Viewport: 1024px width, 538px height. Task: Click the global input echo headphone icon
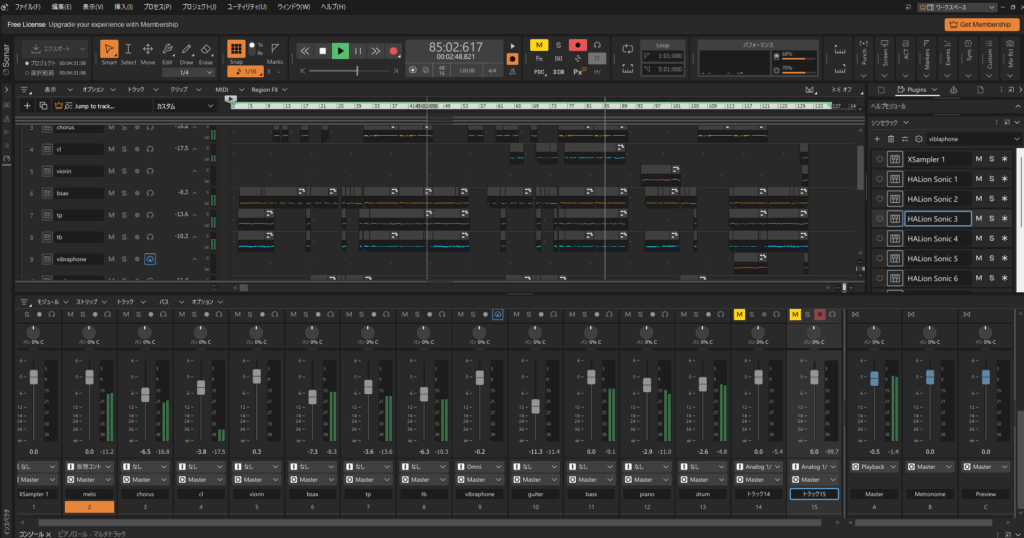click(x=597, y=45)
